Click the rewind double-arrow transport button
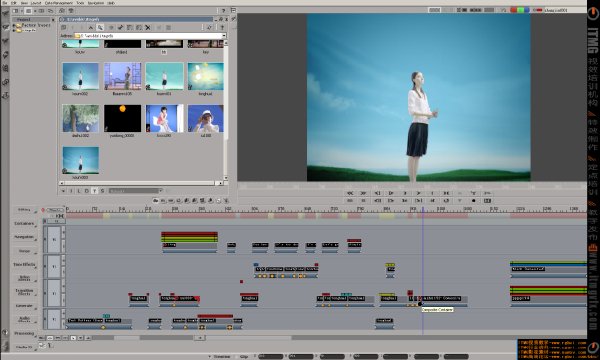The image size is (600, 360). [x=350, y=193]
